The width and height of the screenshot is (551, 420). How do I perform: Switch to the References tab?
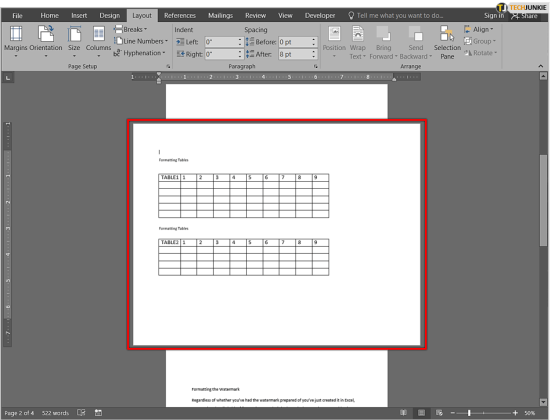[x=180, y=15]
